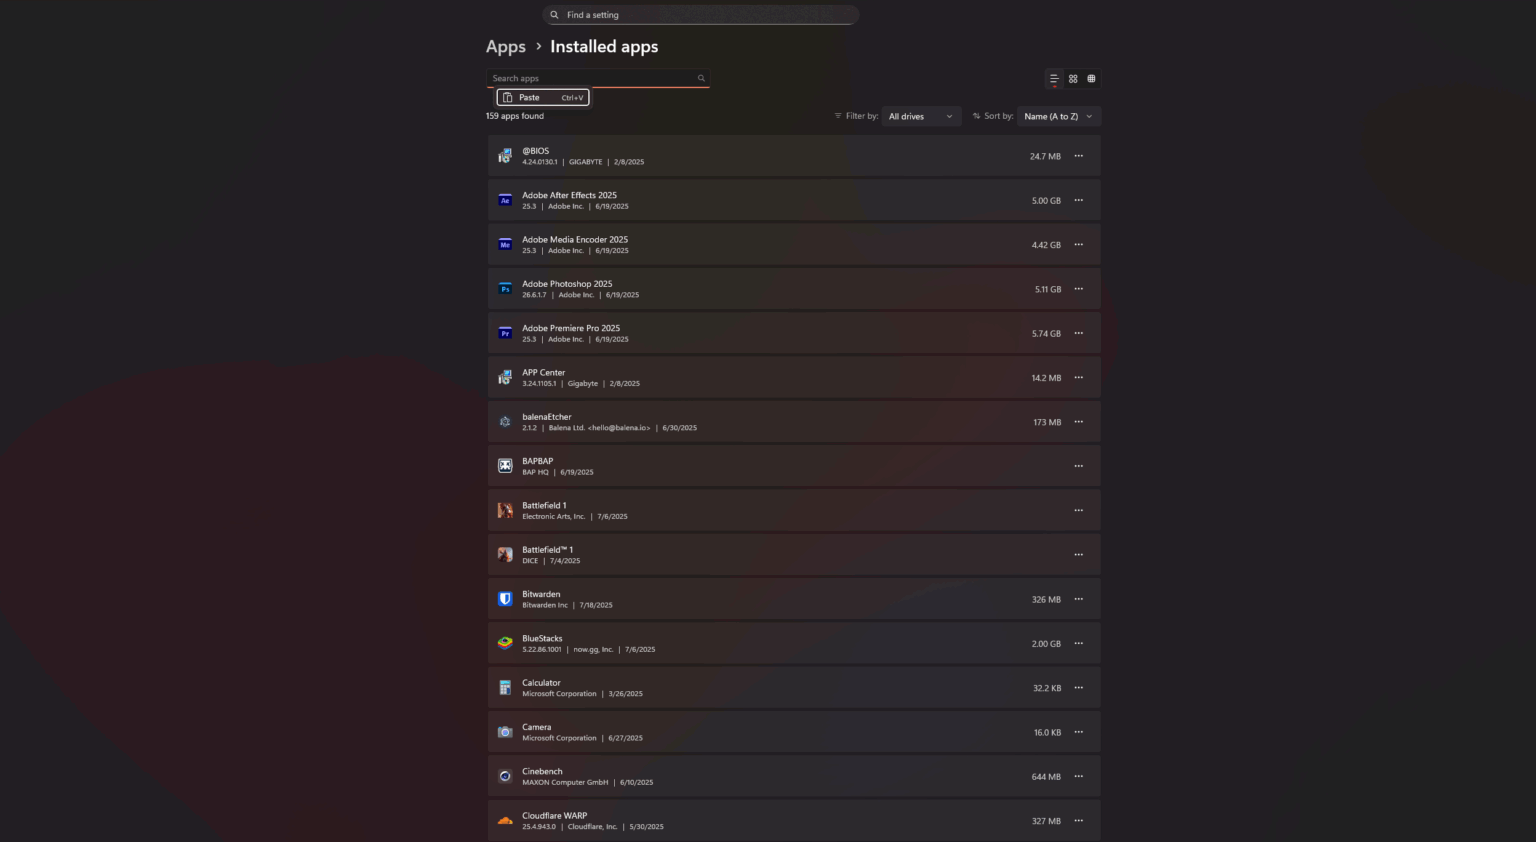
Task: Open more options for Camera
Action: 1078,732
